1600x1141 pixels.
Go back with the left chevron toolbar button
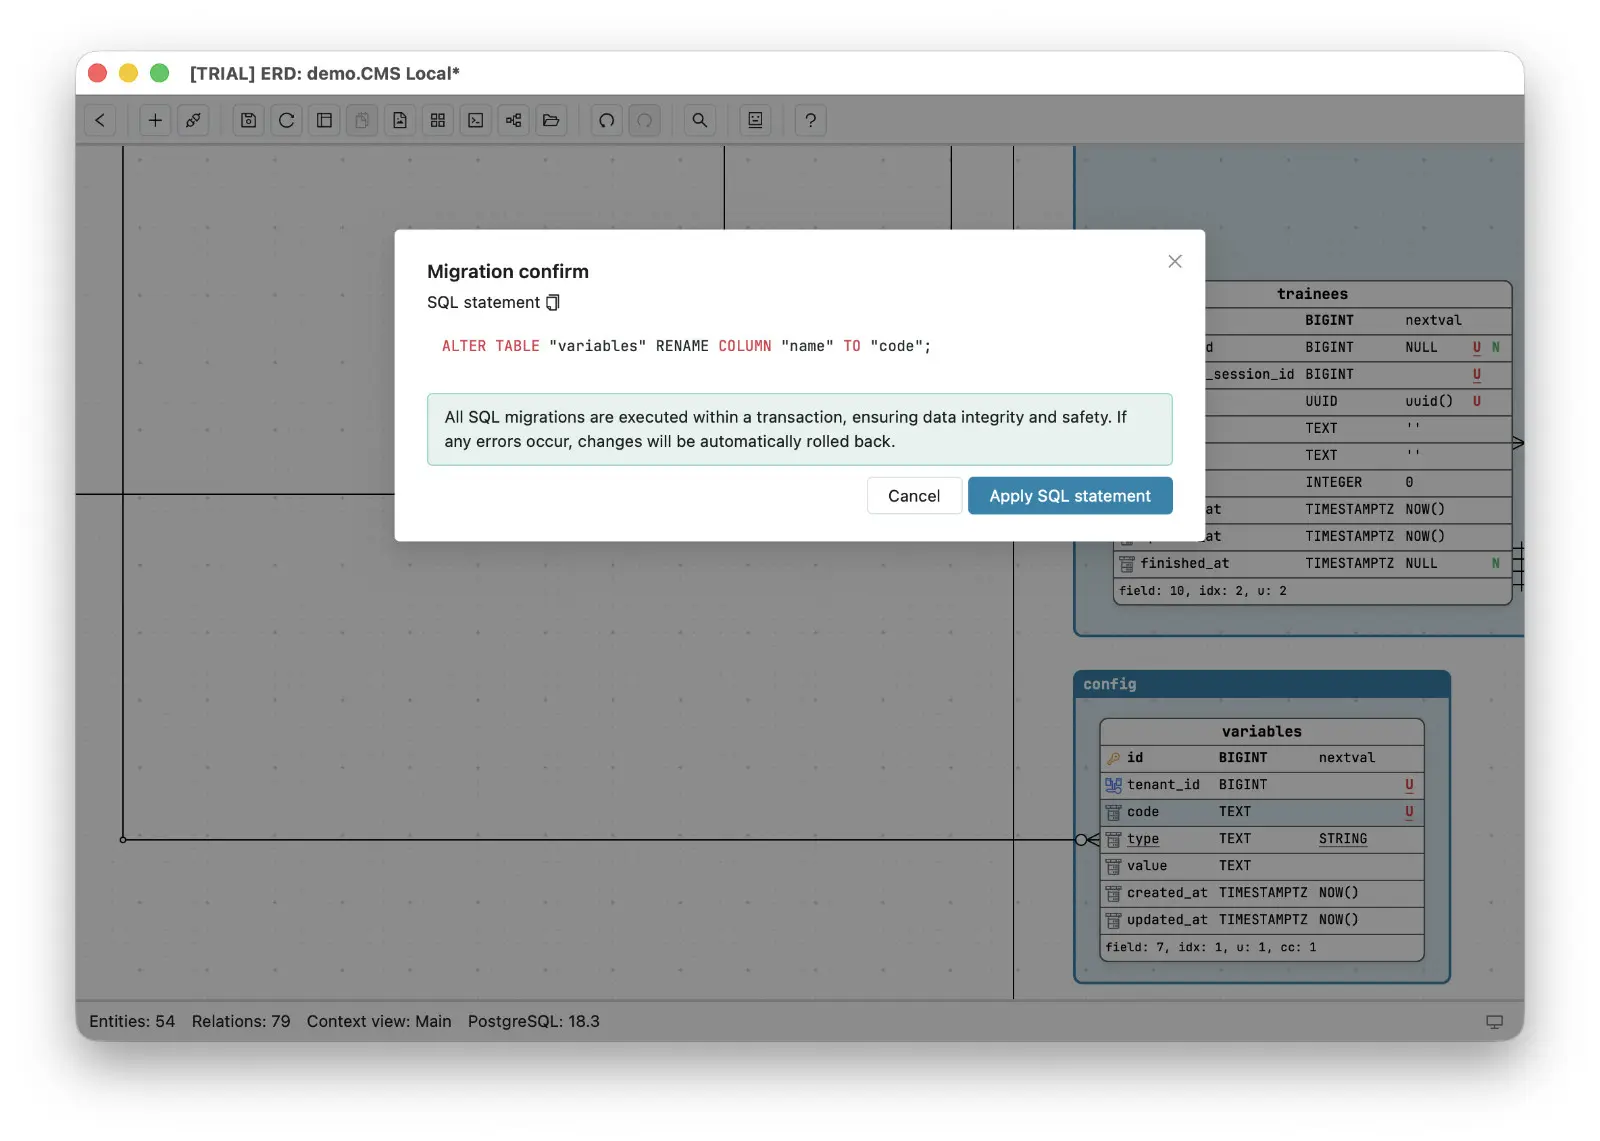100,120
